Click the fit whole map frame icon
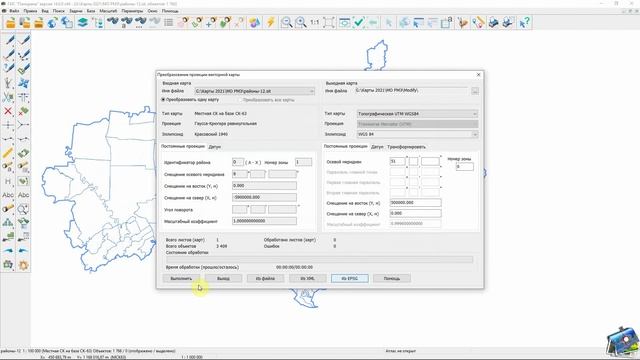The width and height of the screenshot is (640, 360). (x=329, y=22)
